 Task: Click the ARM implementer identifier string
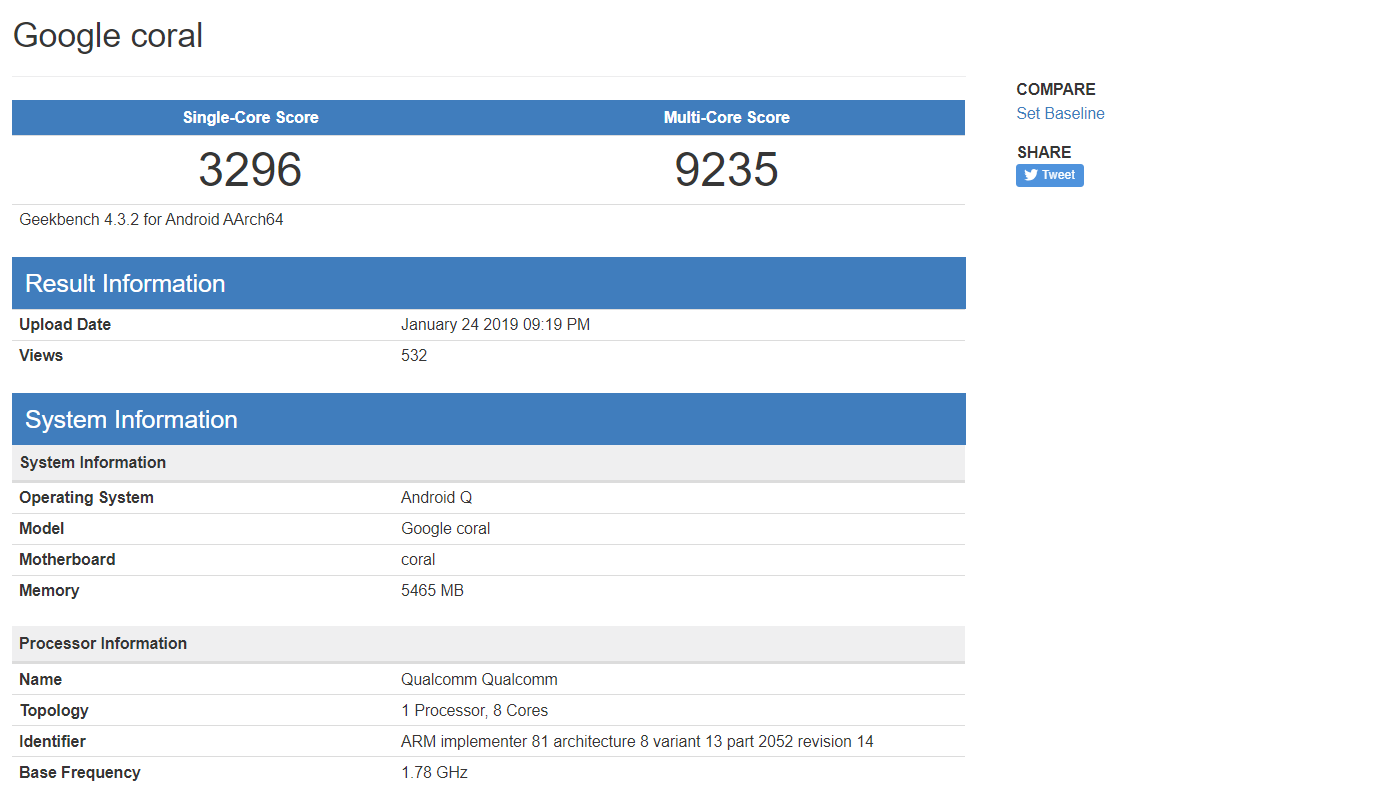637,742
